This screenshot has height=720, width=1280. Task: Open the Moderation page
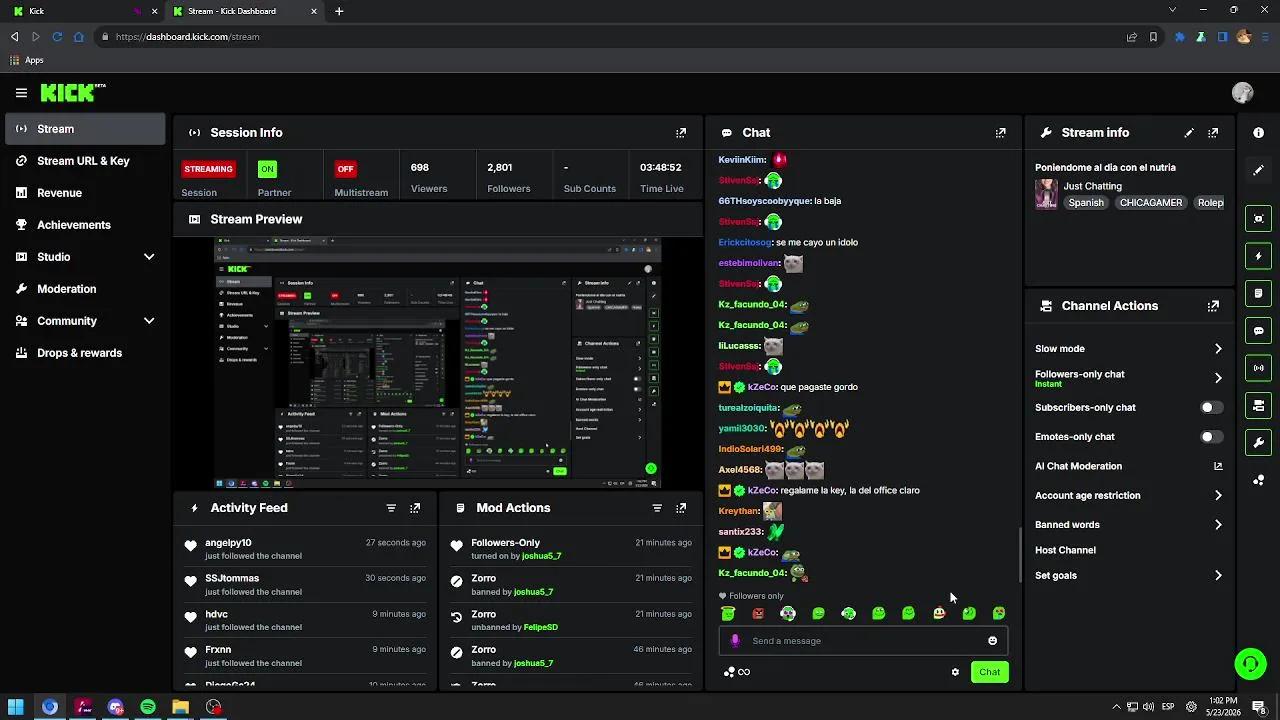[x=85, y=289]
